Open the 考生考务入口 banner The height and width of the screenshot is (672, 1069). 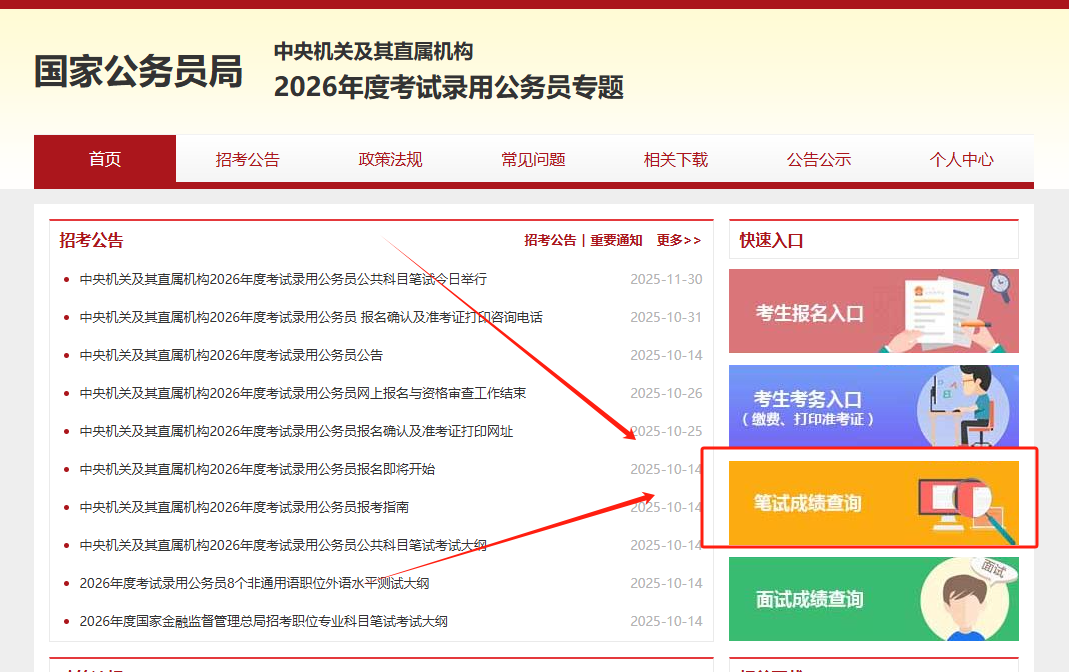coord(873,407)
